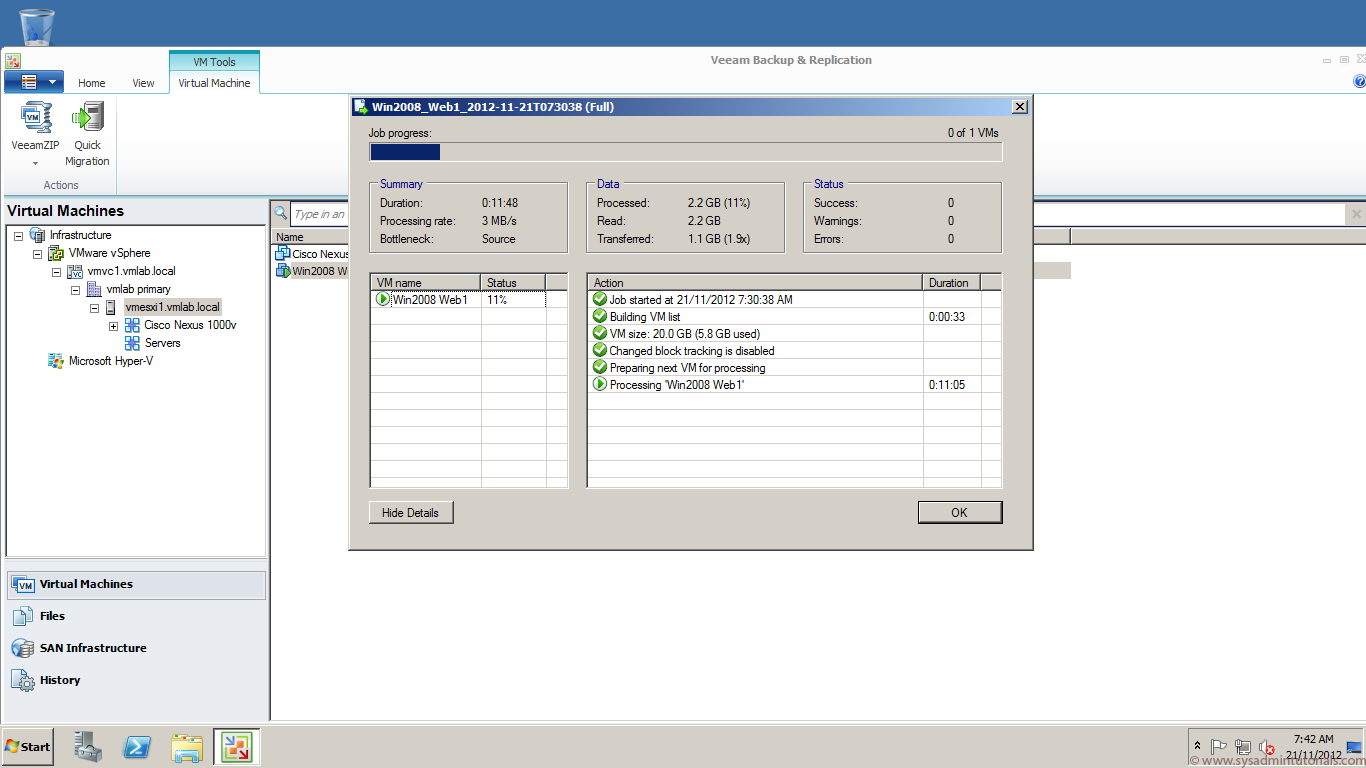Click the VMware vSphere node icon
The height and width of the screenshot is (768, 1366).
pos(56,253)
